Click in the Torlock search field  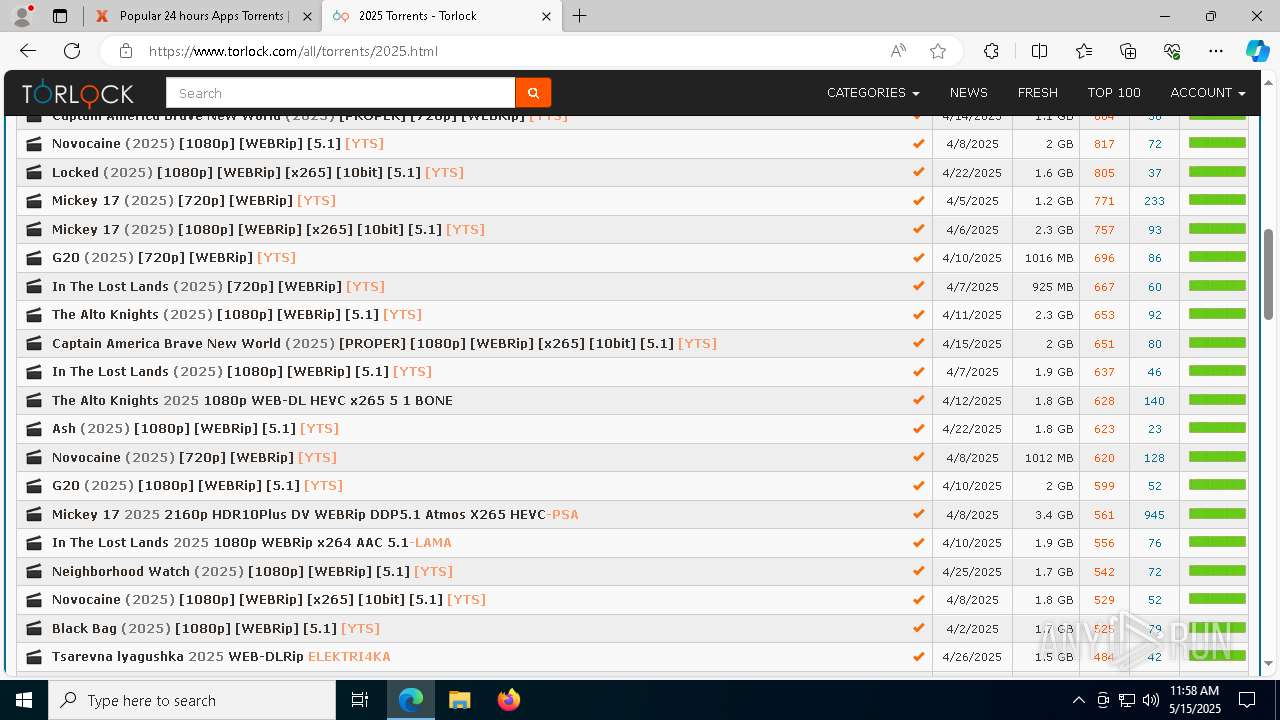341,93
